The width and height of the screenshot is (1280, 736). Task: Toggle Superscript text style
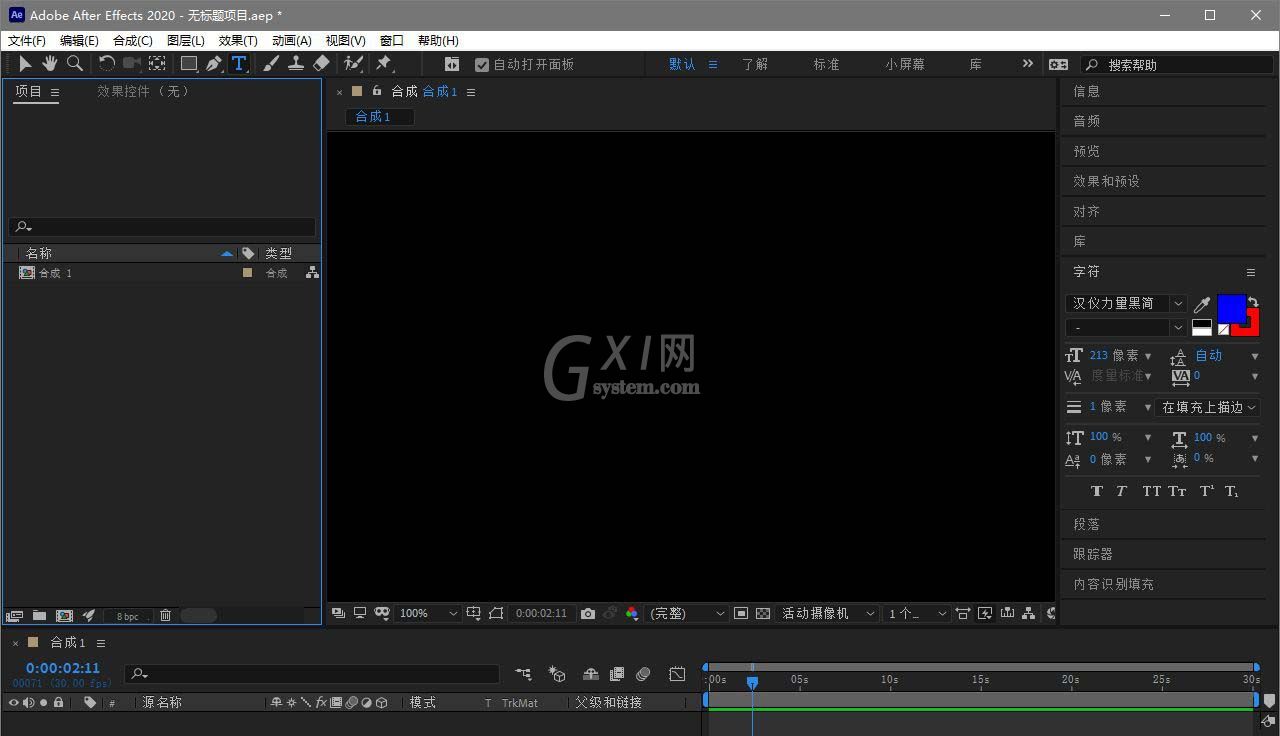(x=1206, y=491)
